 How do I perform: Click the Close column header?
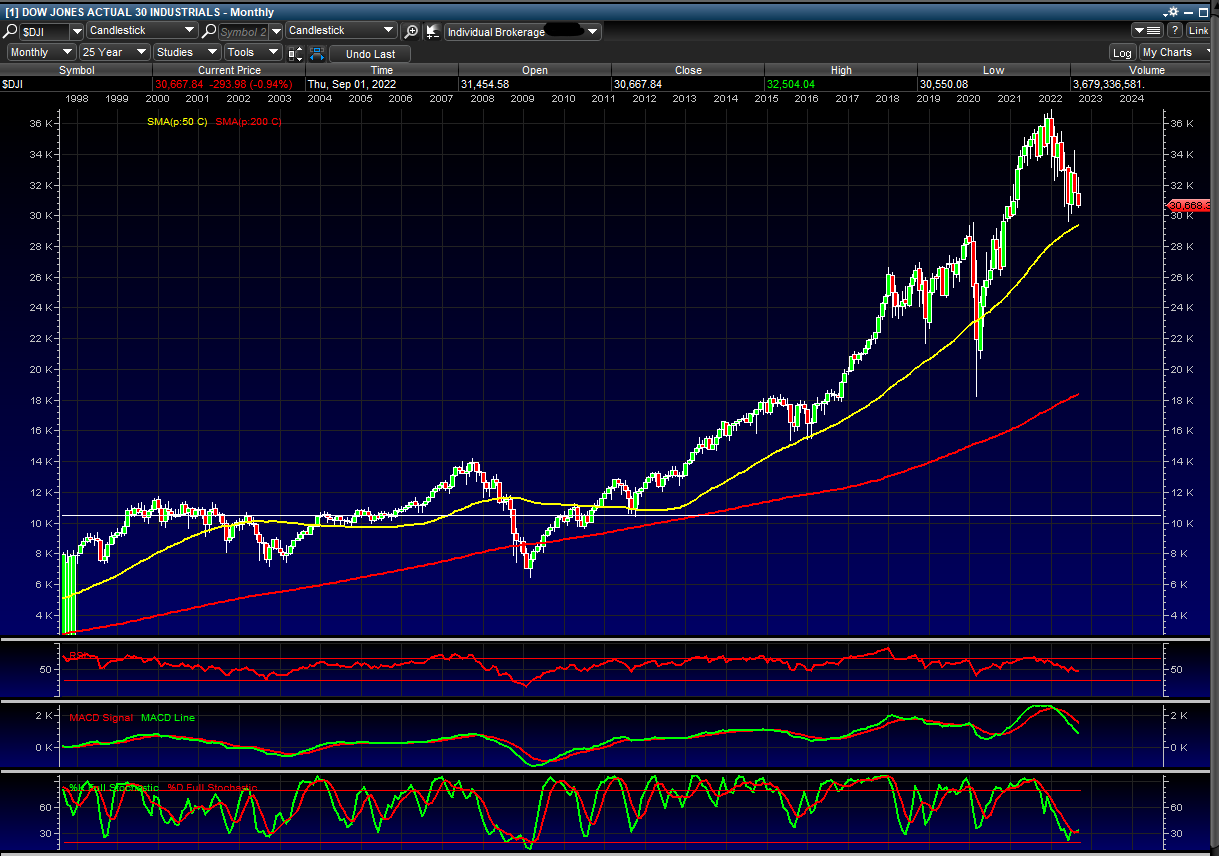pyautogui.click(x=688, y=70)
